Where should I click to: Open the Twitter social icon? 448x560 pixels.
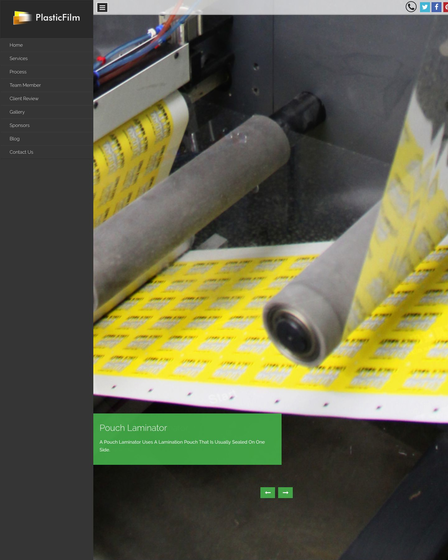pyautogui.click(x=424, y=7)
